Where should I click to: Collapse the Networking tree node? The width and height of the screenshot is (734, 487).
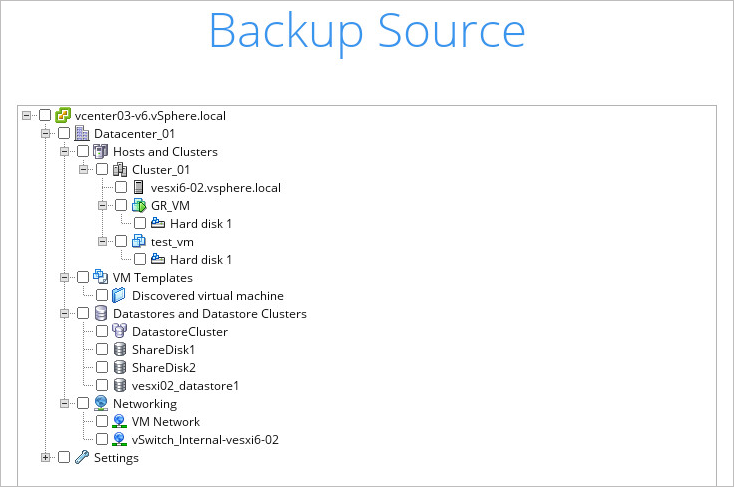pos(64,404)
